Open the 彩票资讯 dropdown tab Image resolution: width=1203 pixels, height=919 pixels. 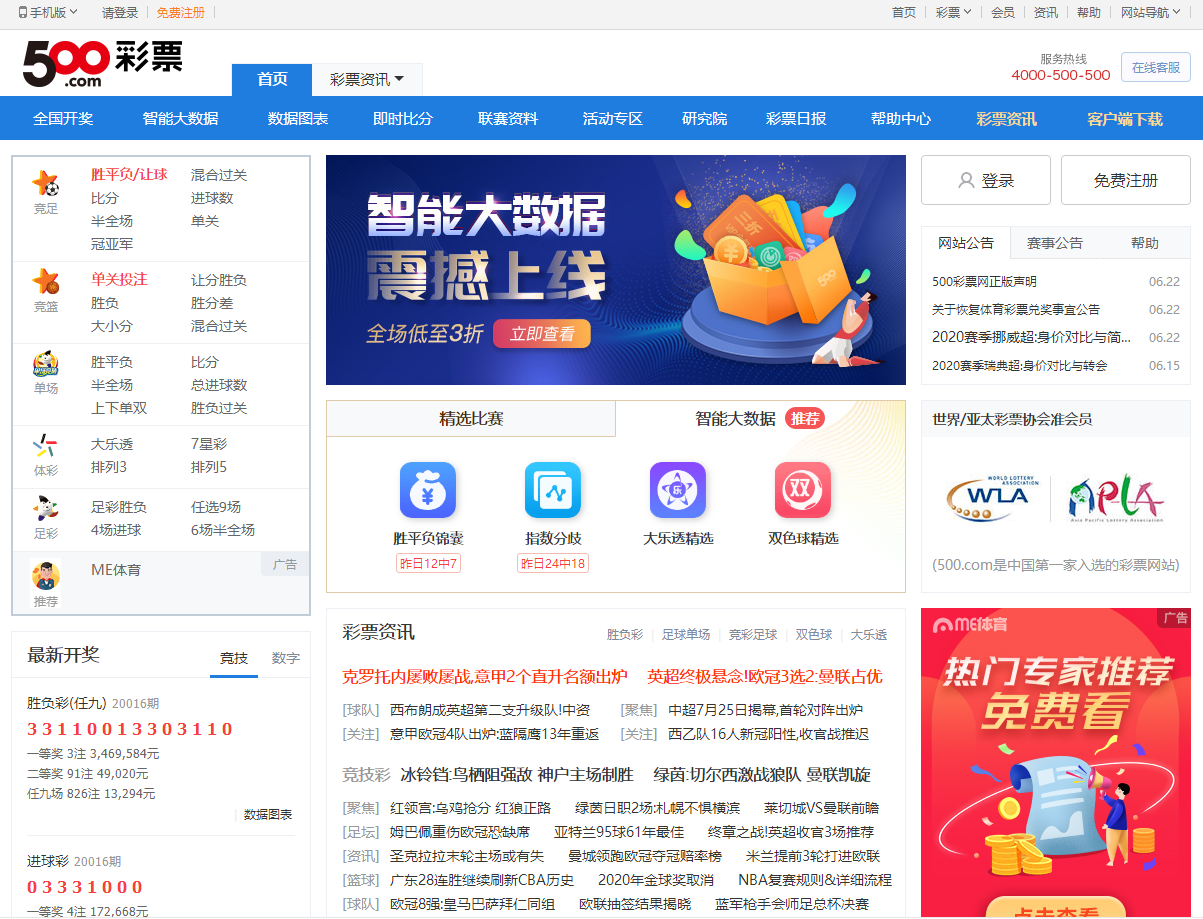coord(367,79)
